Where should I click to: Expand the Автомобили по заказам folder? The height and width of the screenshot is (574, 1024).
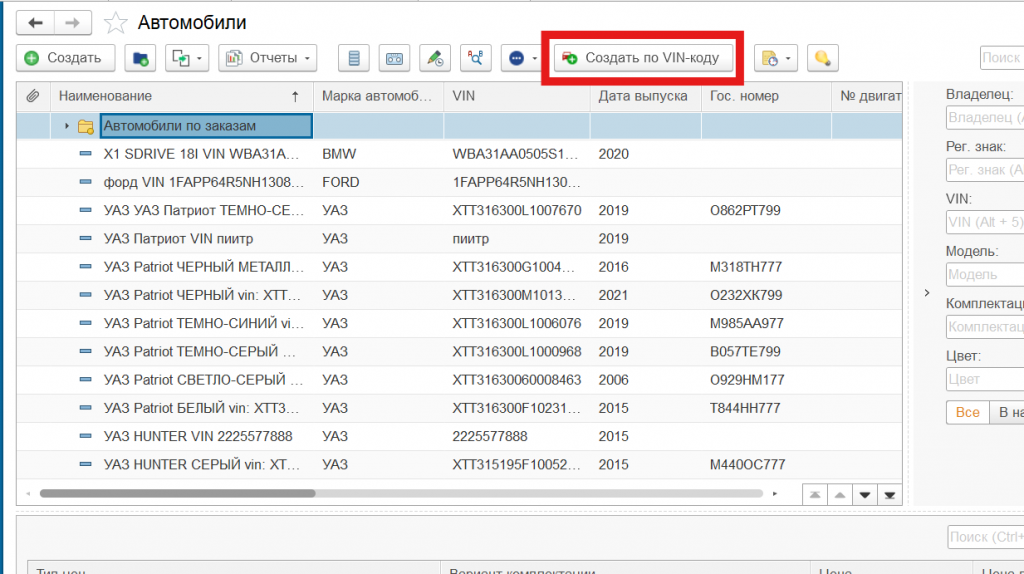point(67,126)
